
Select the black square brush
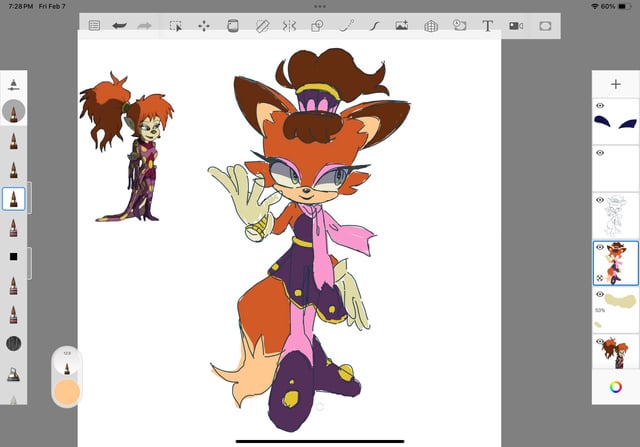(13, 256)
